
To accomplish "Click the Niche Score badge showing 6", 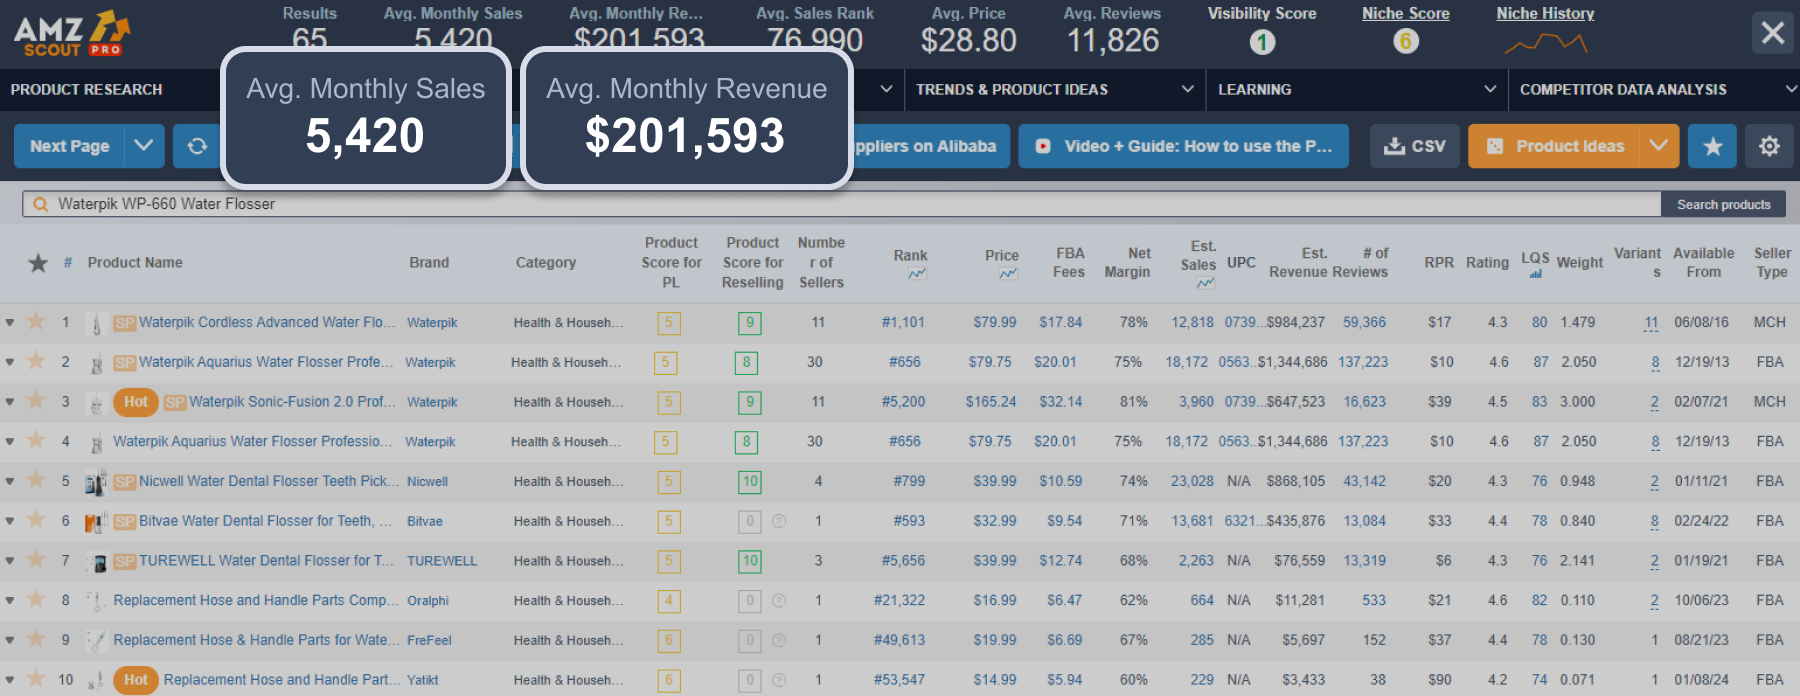I will [x=1406, y=41].
